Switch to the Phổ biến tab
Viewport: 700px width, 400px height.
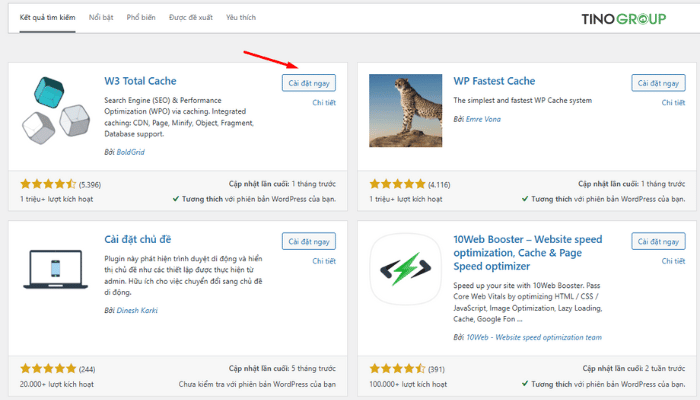coord(141,17)
